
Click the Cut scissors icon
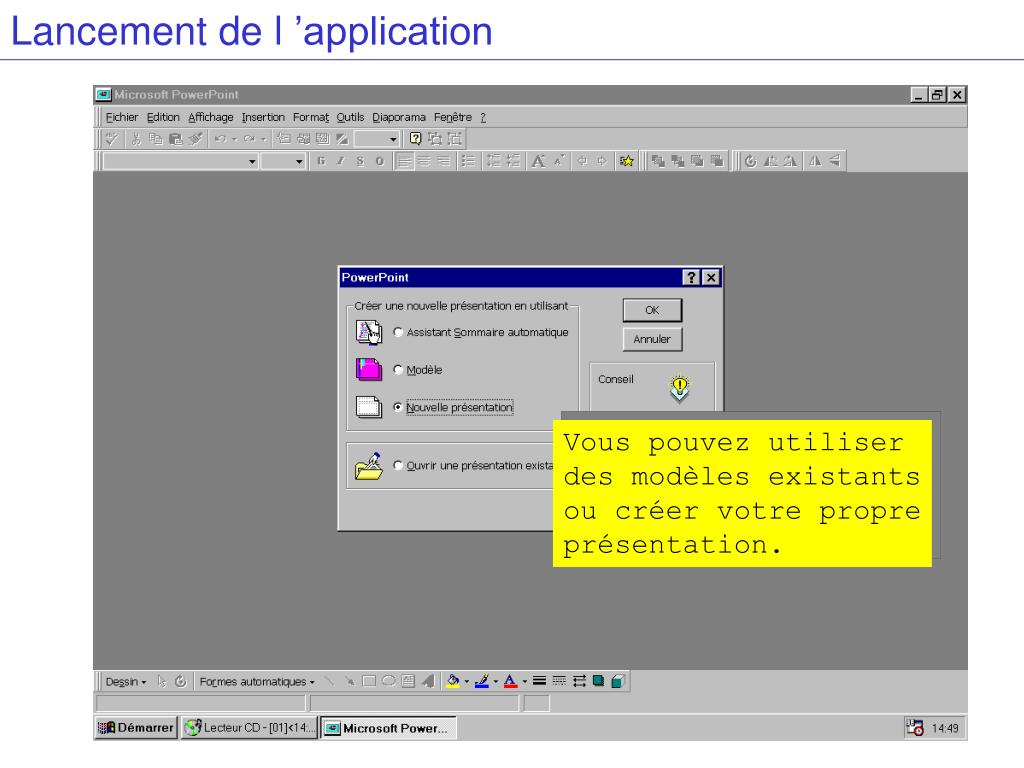(x=136, y=138)
